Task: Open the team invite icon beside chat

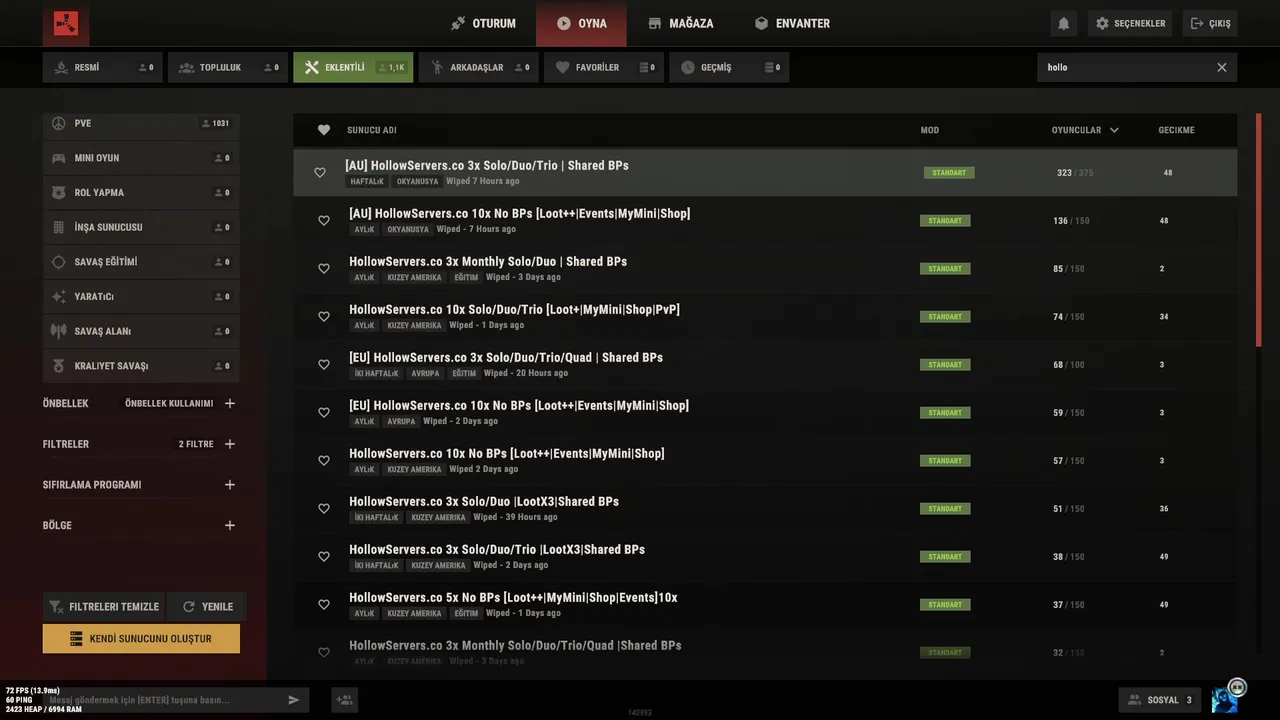Action: coord(345,700)
